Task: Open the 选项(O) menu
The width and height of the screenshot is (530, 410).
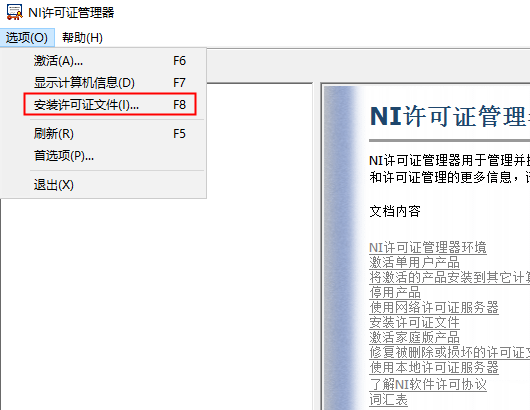Action: point(27,38)
